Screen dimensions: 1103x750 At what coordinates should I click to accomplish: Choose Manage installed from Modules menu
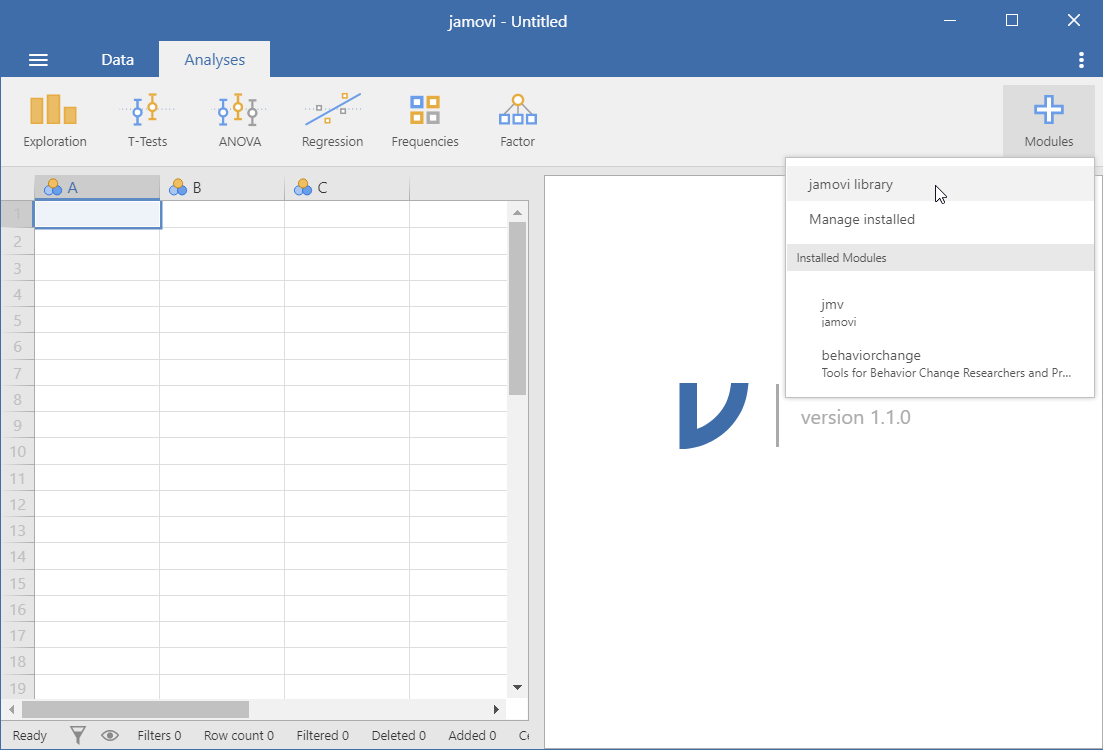coord(940,220)
